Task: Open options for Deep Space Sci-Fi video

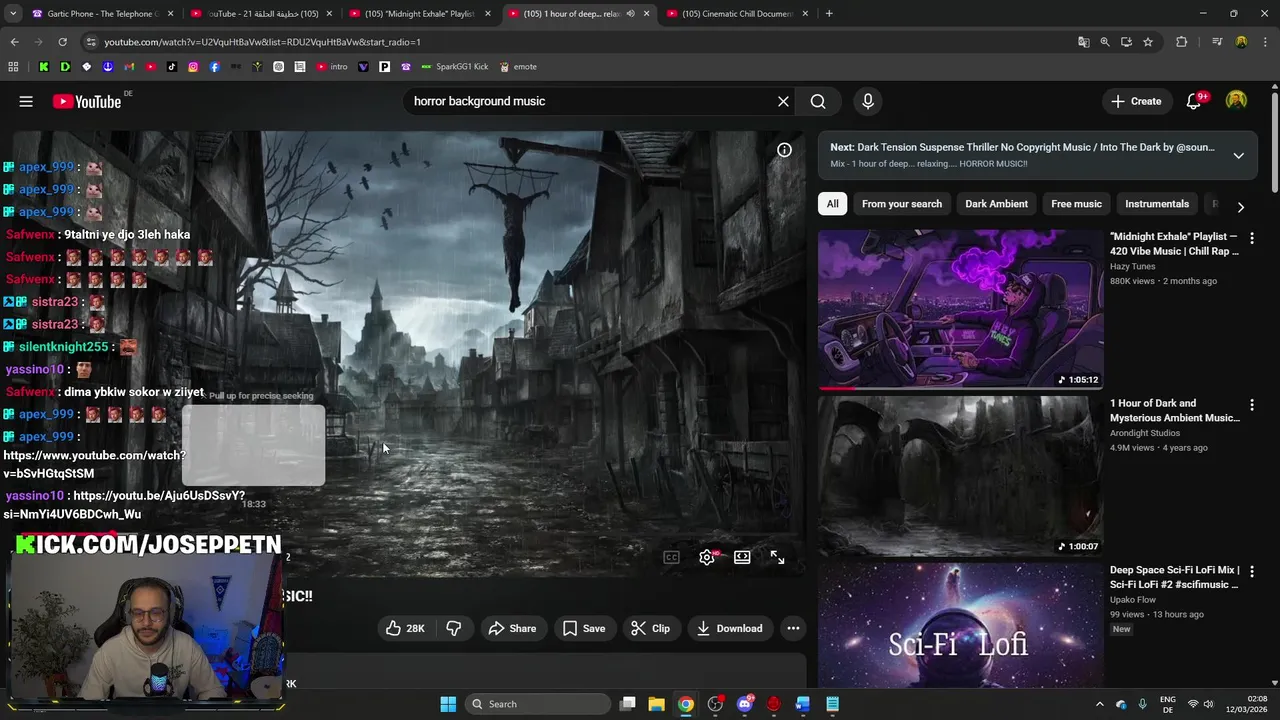Action: coord(1251,572)
